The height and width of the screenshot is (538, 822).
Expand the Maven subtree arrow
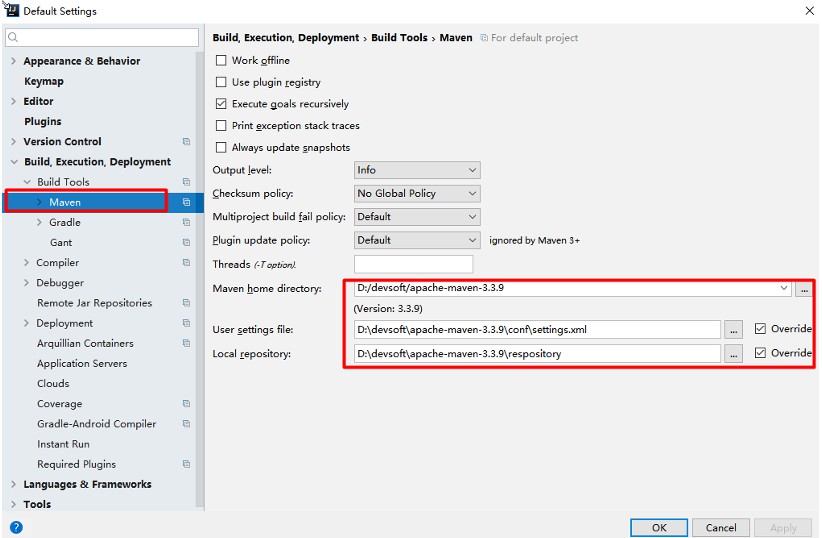pos(39,202)
